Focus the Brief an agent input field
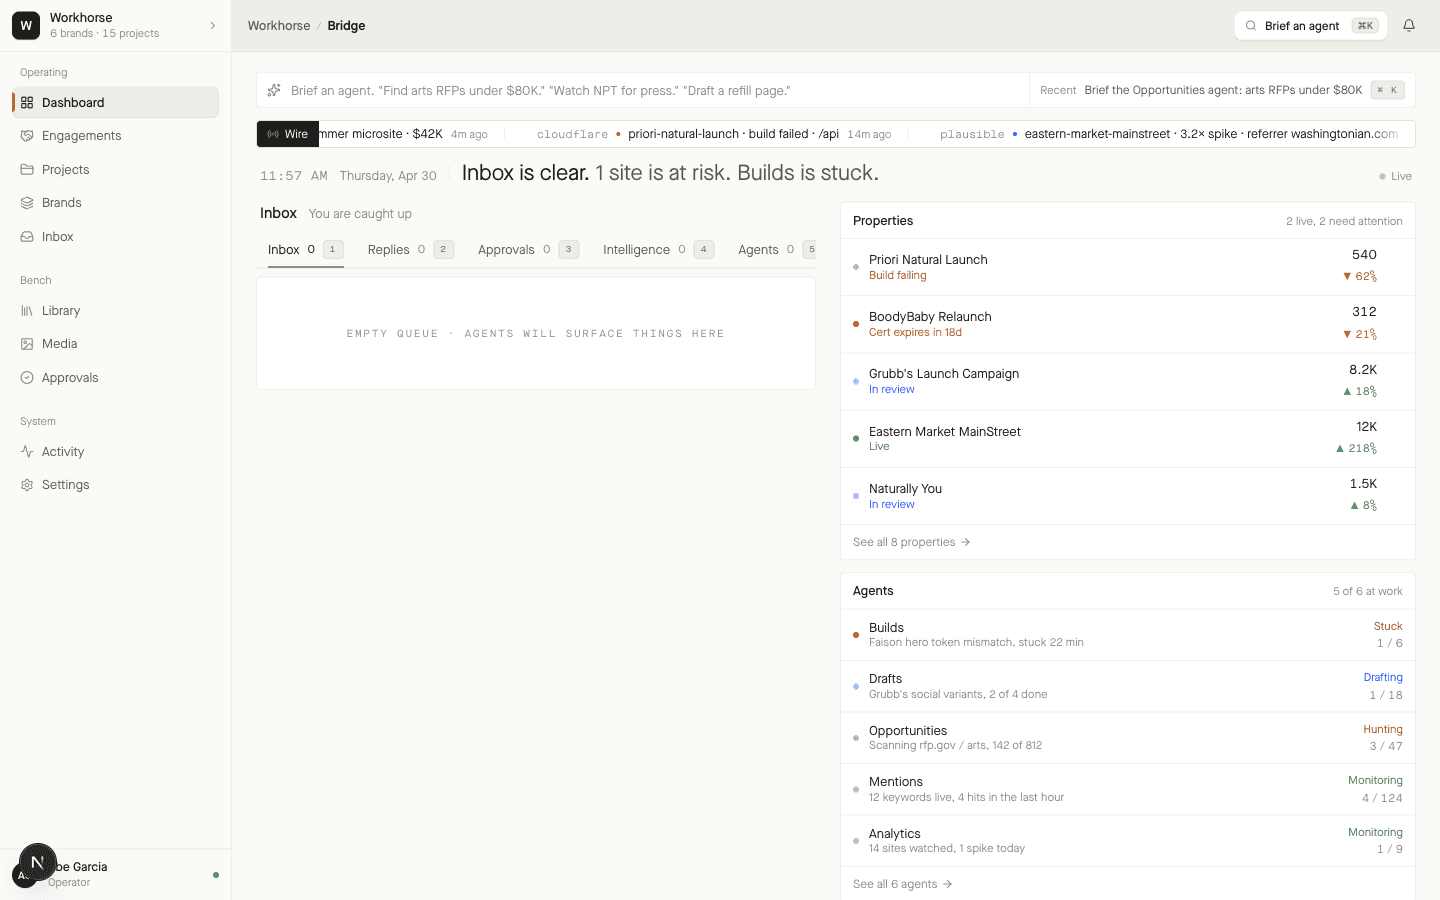 [x=643, y=90]
